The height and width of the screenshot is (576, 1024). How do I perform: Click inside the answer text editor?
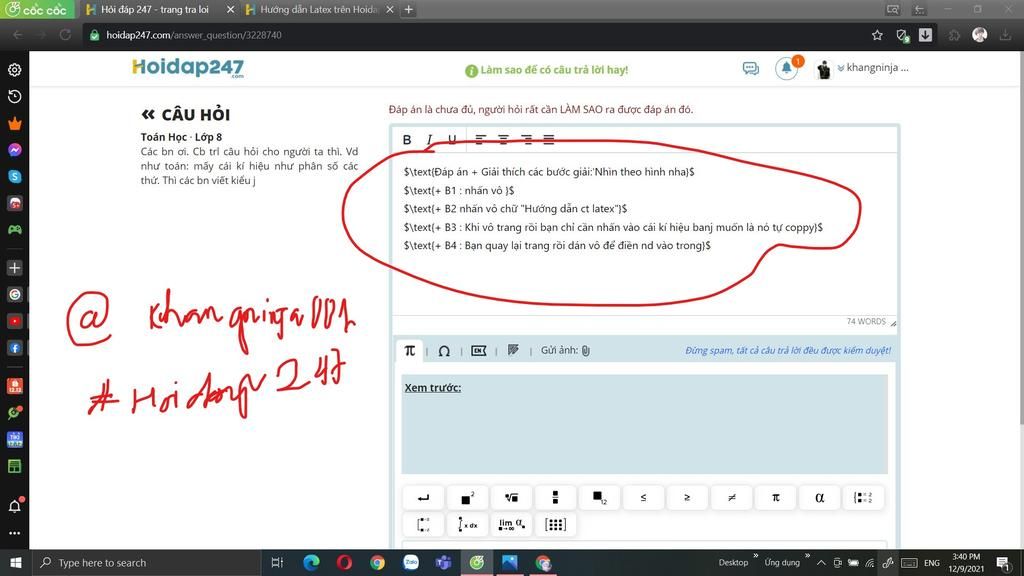tap(645, 235)
